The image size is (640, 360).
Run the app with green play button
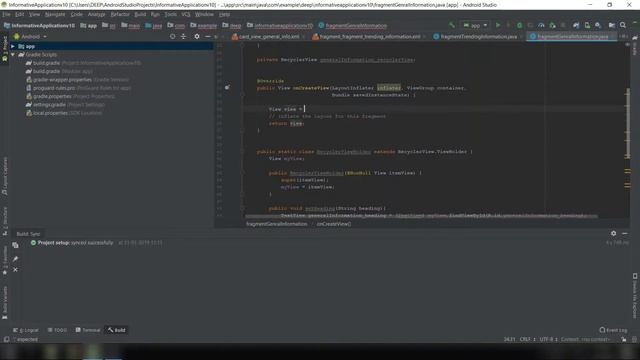click(x=498, y=25)
